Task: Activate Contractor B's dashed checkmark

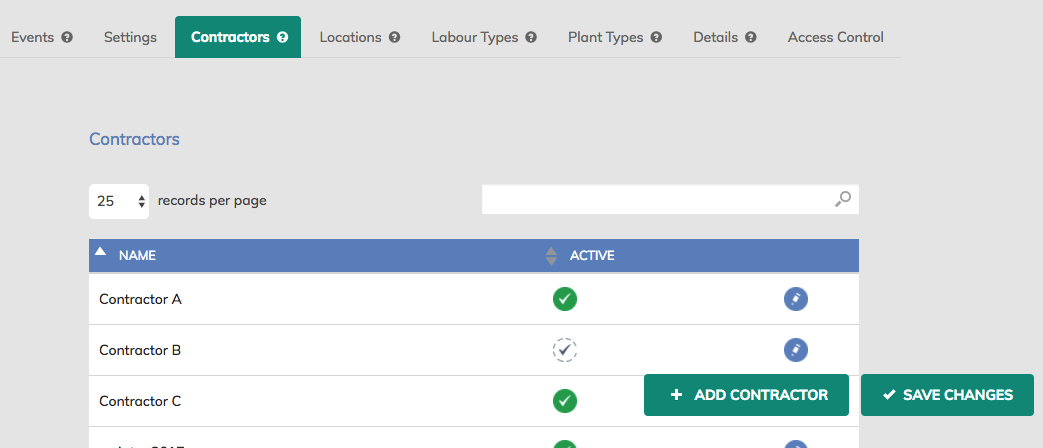Action: click(565, 350)
